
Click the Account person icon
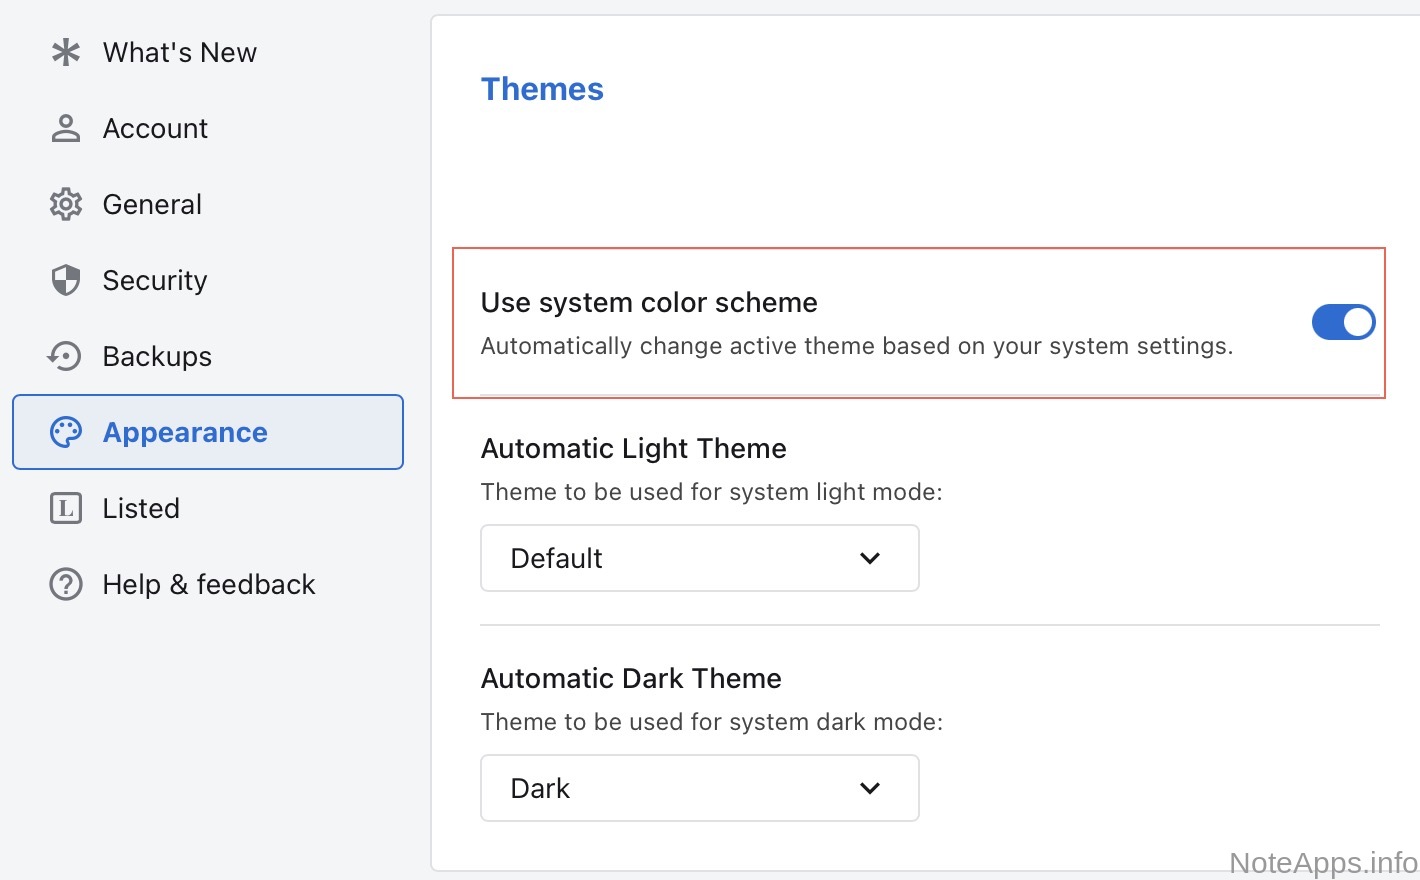click(66, 128)
